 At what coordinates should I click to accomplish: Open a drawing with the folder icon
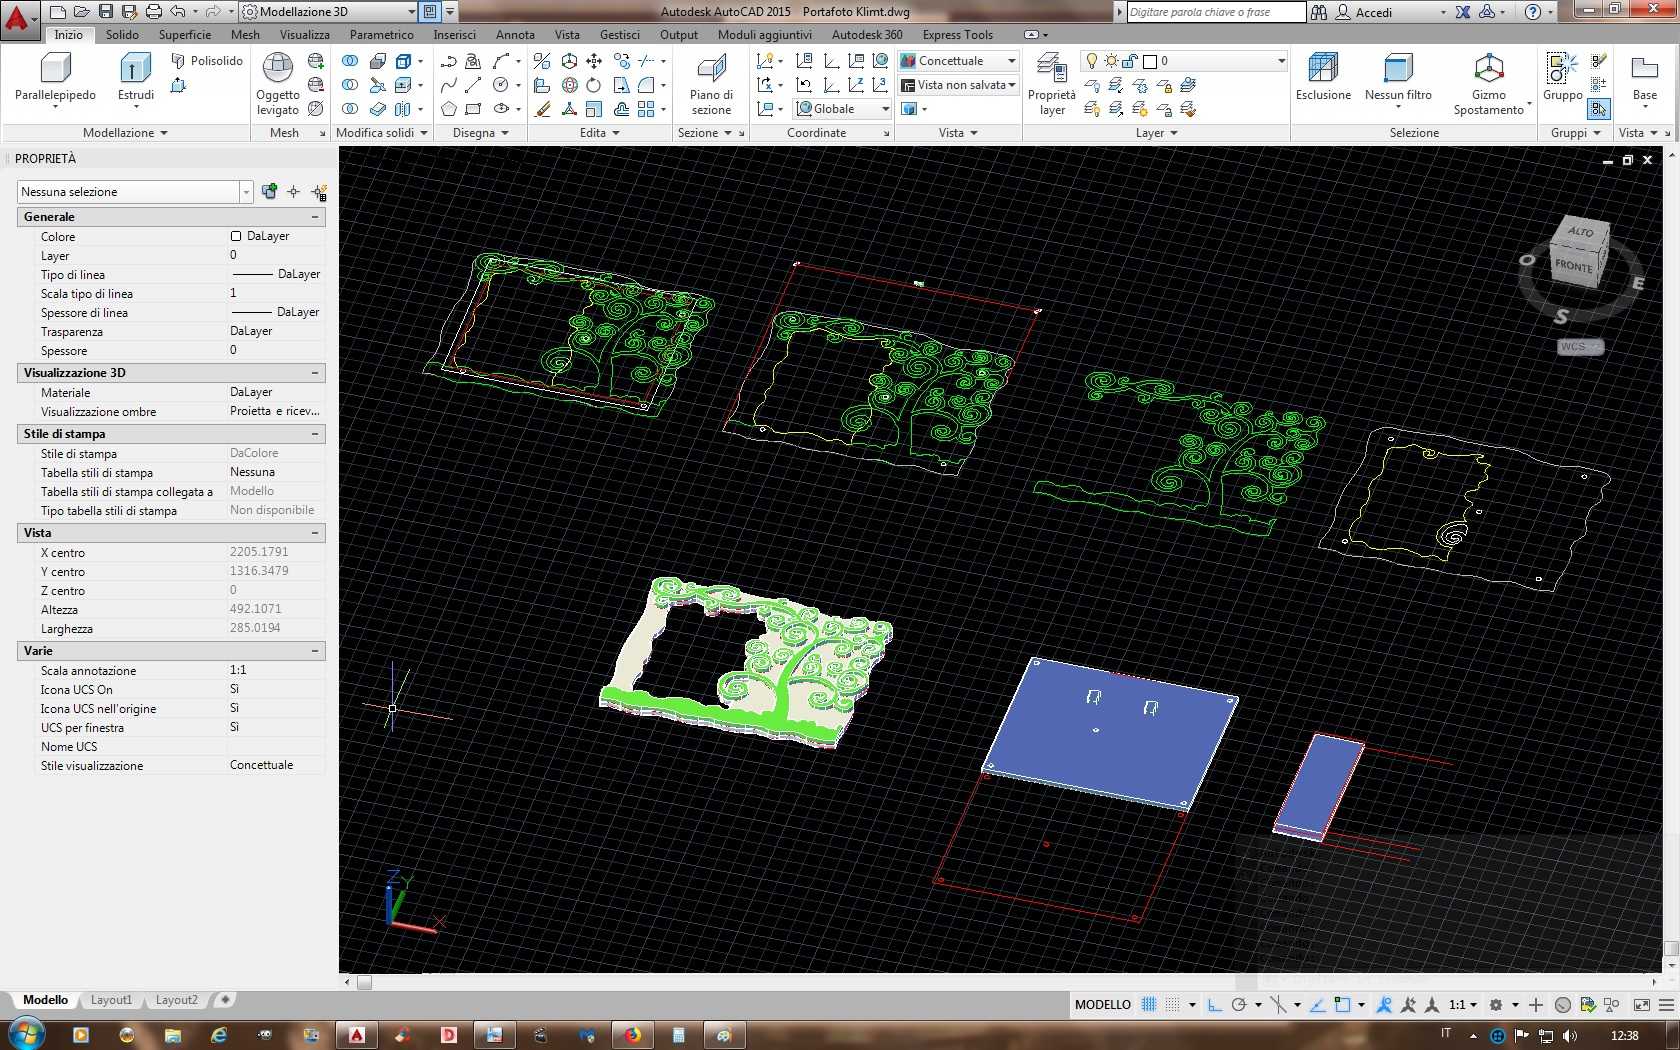click(82, 12)
